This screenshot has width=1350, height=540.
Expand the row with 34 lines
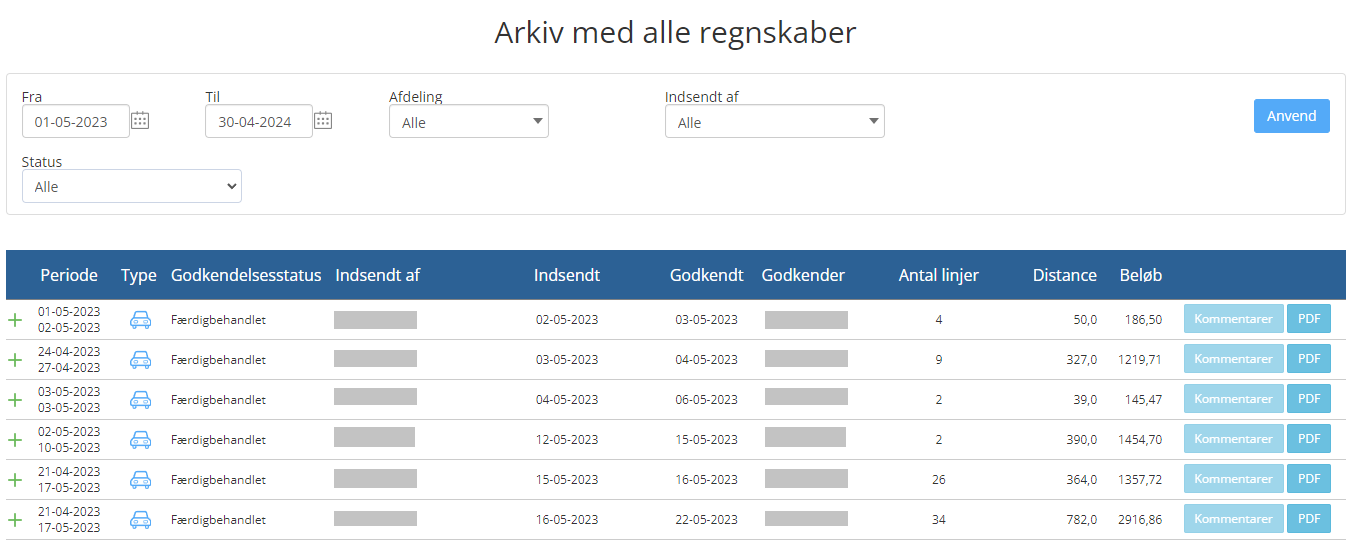tap(15, 520)
